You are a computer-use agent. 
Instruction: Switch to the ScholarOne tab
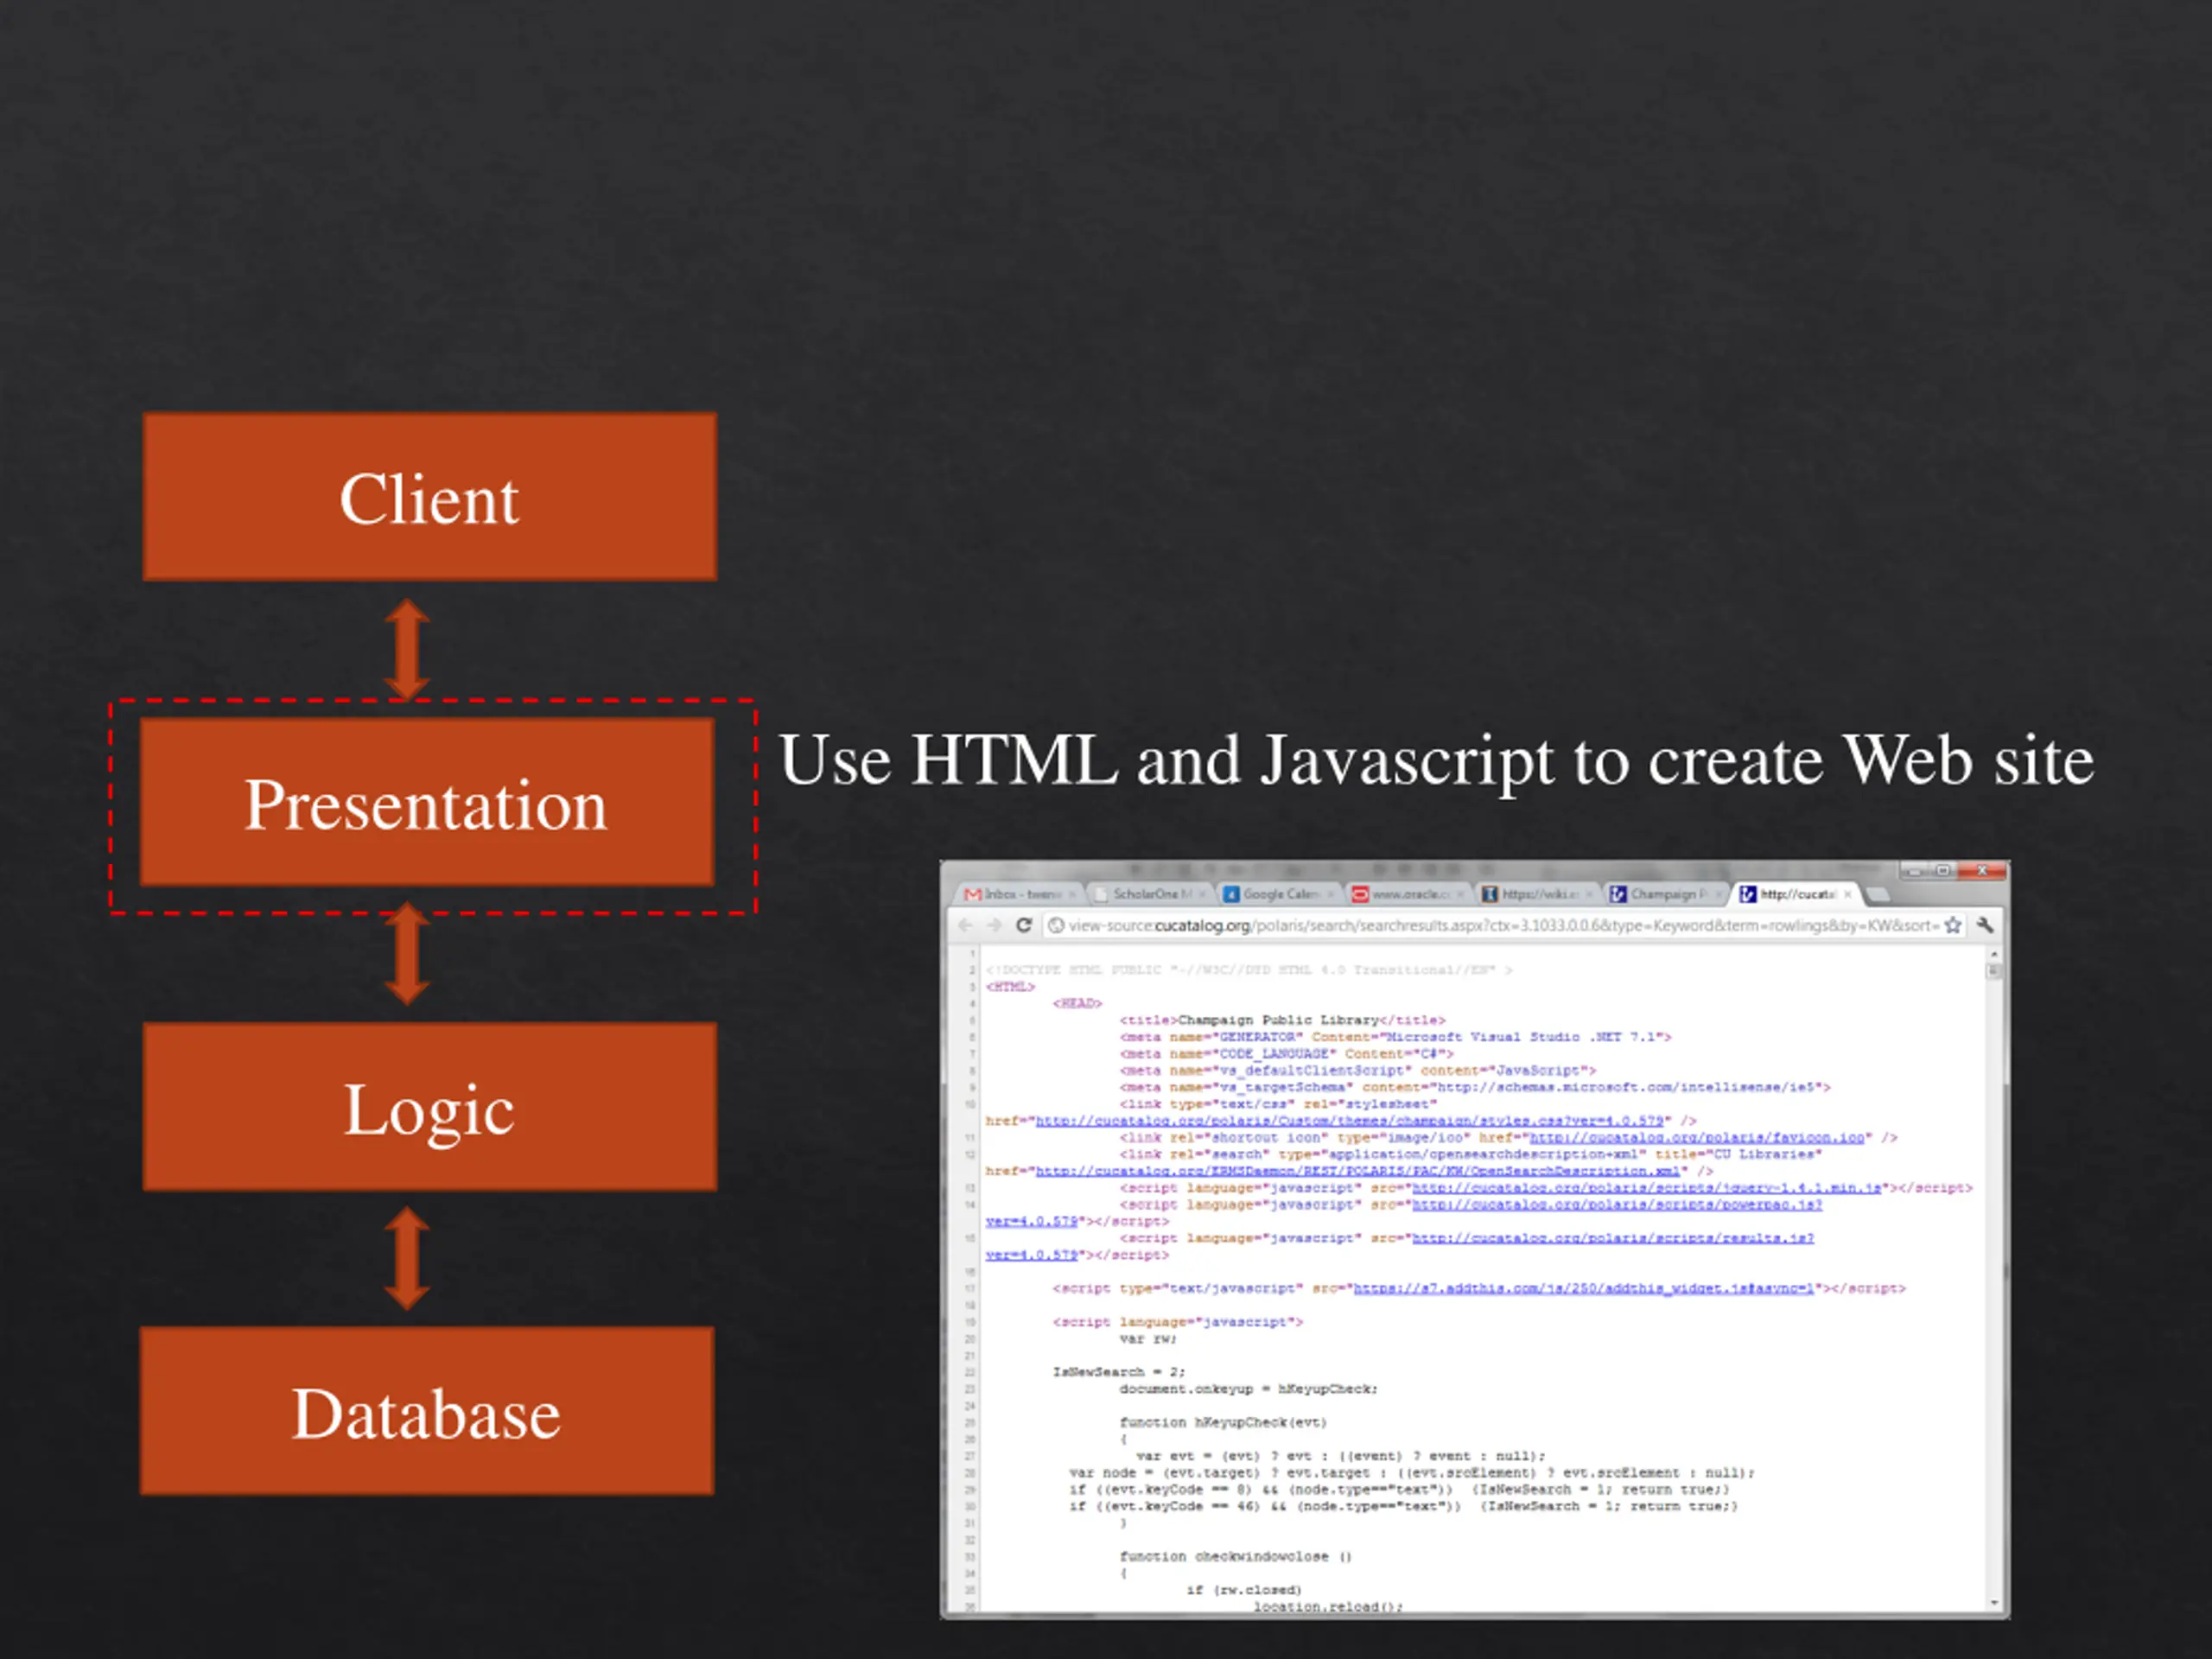point(1150,894)
